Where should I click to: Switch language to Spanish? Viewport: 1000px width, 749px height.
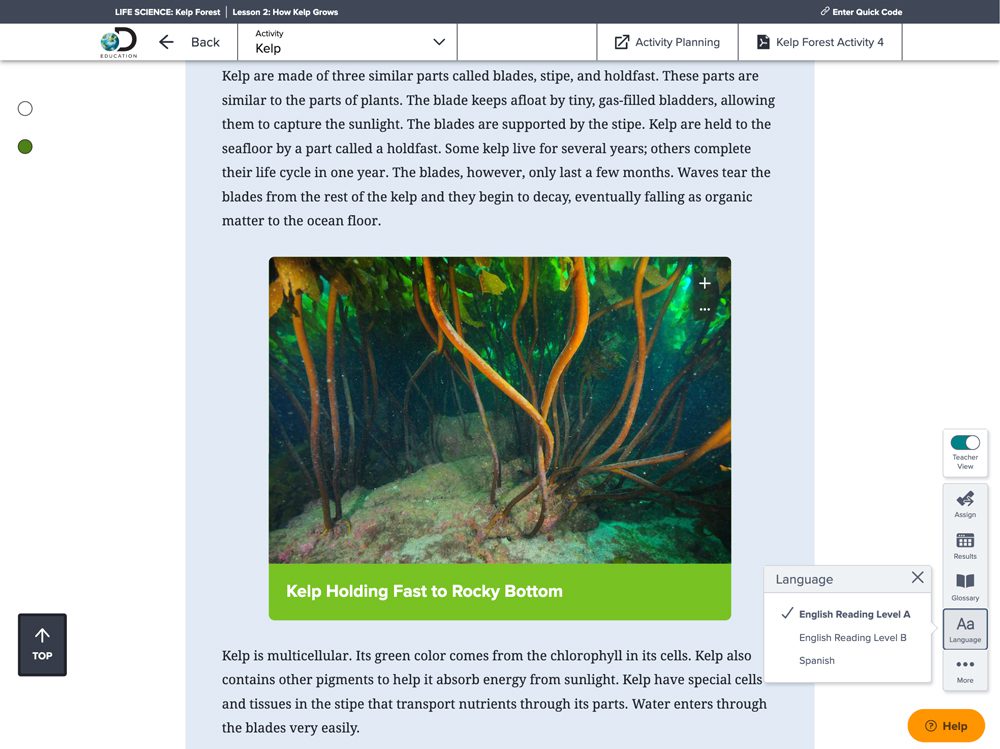click(816, 661)
